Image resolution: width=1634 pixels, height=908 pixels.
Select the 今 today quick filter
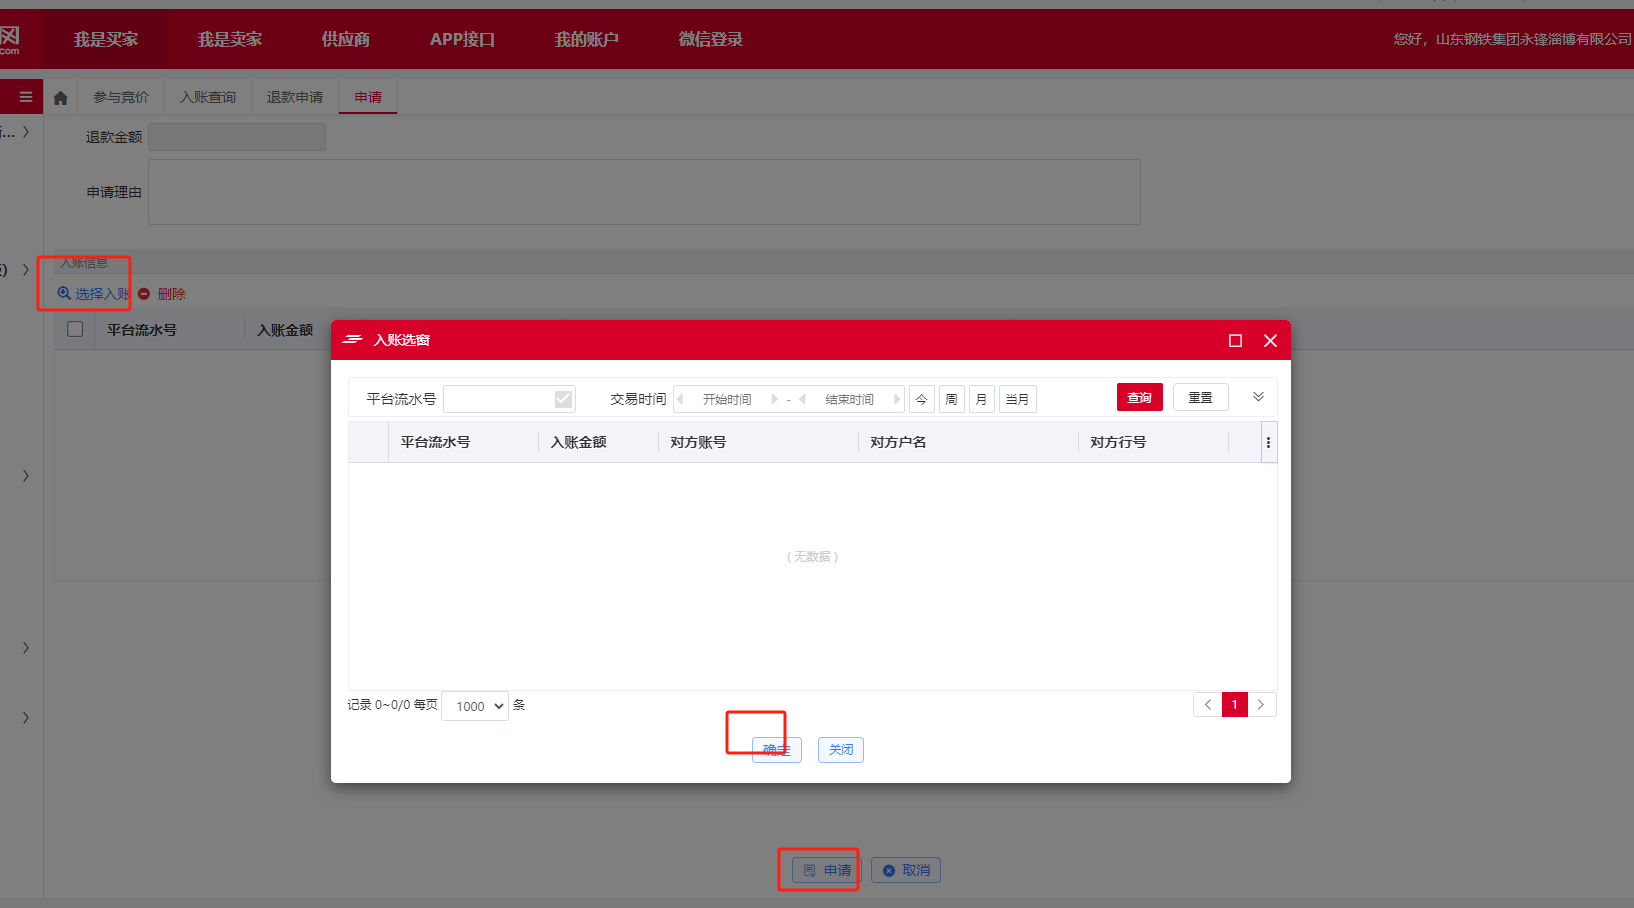coord(922,399)
